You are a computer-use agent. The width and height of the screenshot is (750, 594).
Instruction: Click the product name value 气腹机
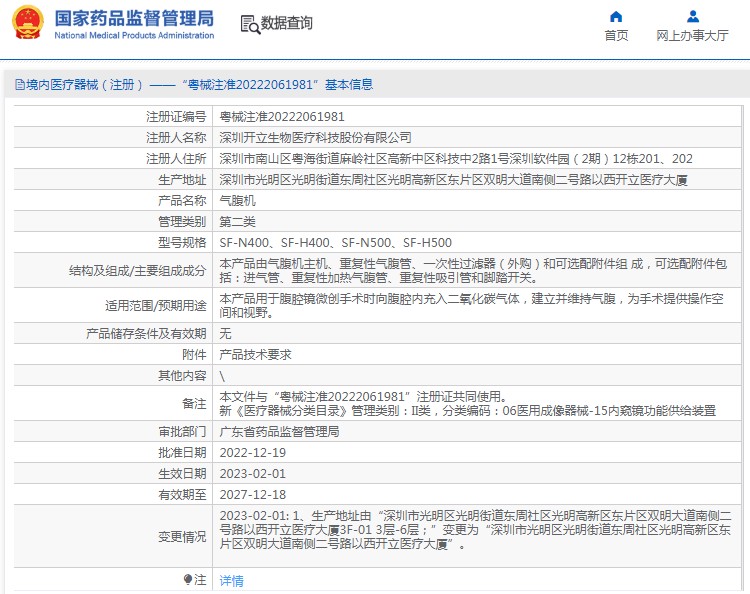click(237, 200)
